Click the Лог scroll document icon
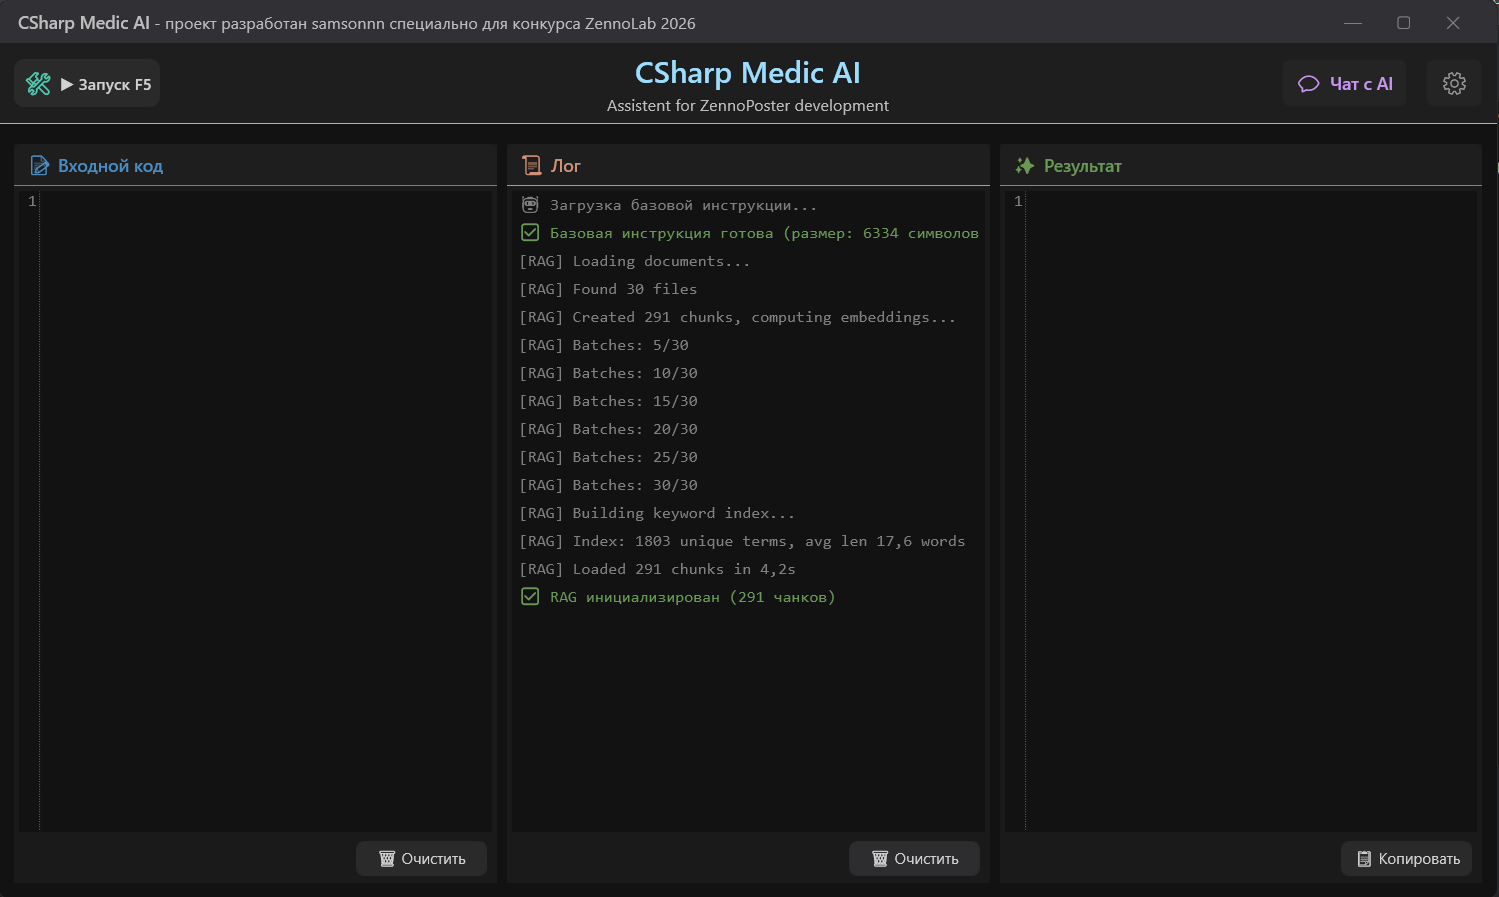 coord(532,166)
